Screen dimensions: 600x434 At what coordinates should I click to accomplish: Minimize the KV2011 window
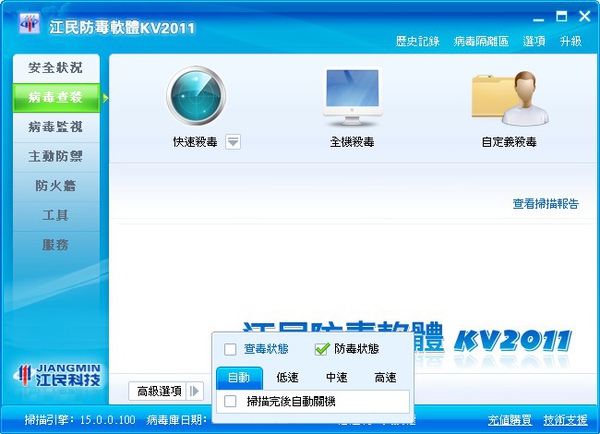[538, 19]
